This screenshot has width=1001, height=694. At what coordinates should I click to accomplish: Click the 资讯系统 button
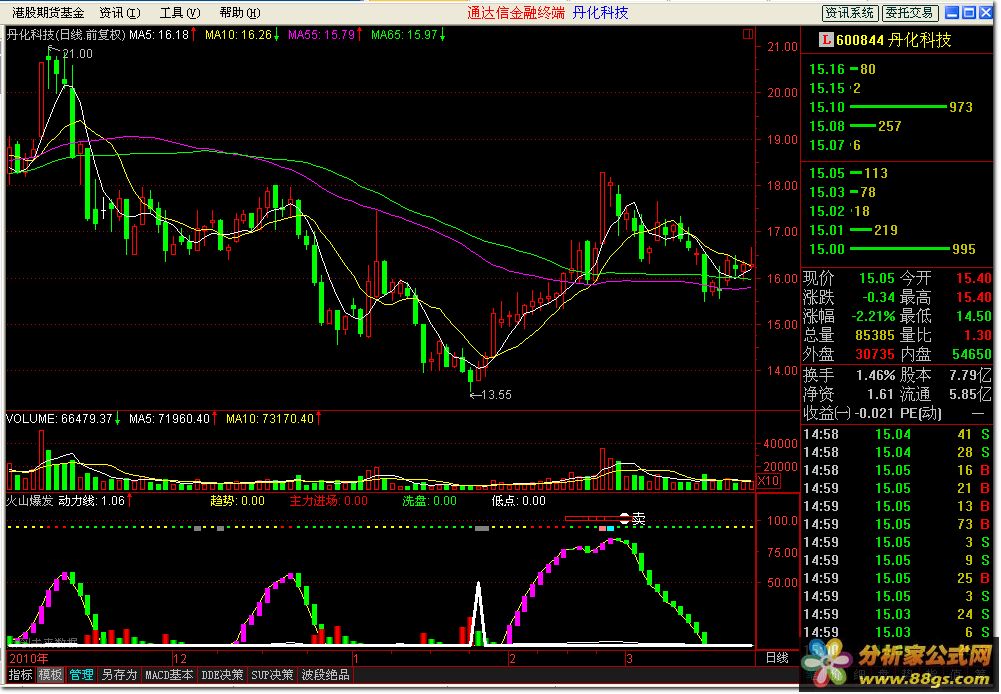point(850,13)
